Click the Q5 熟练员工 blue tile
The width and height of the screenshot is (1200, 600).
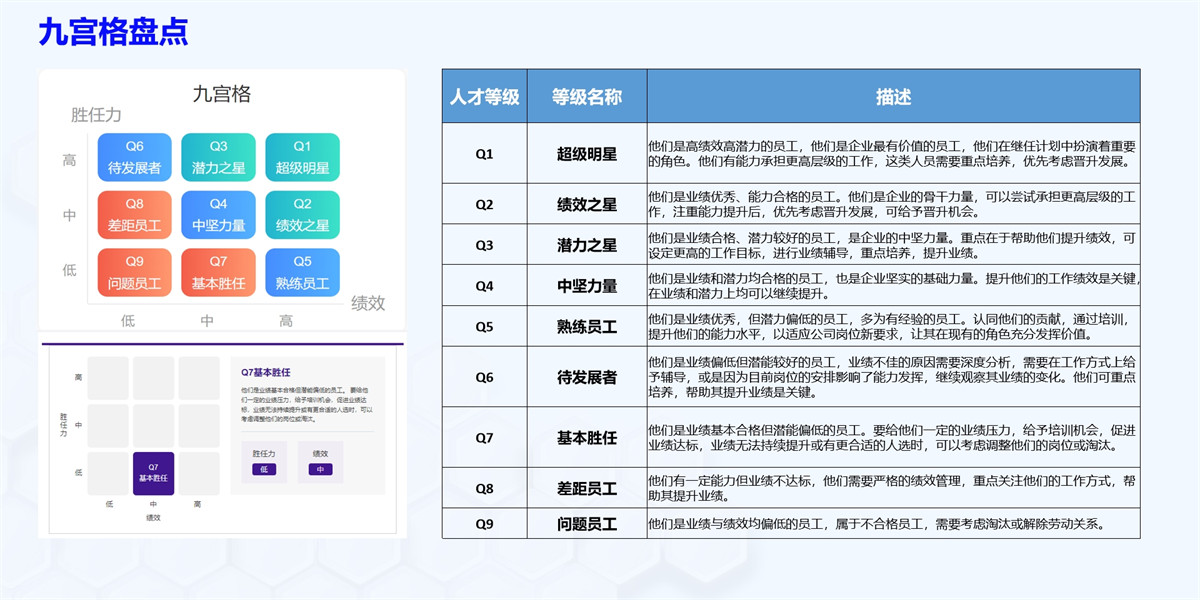(x=302, y=273)
